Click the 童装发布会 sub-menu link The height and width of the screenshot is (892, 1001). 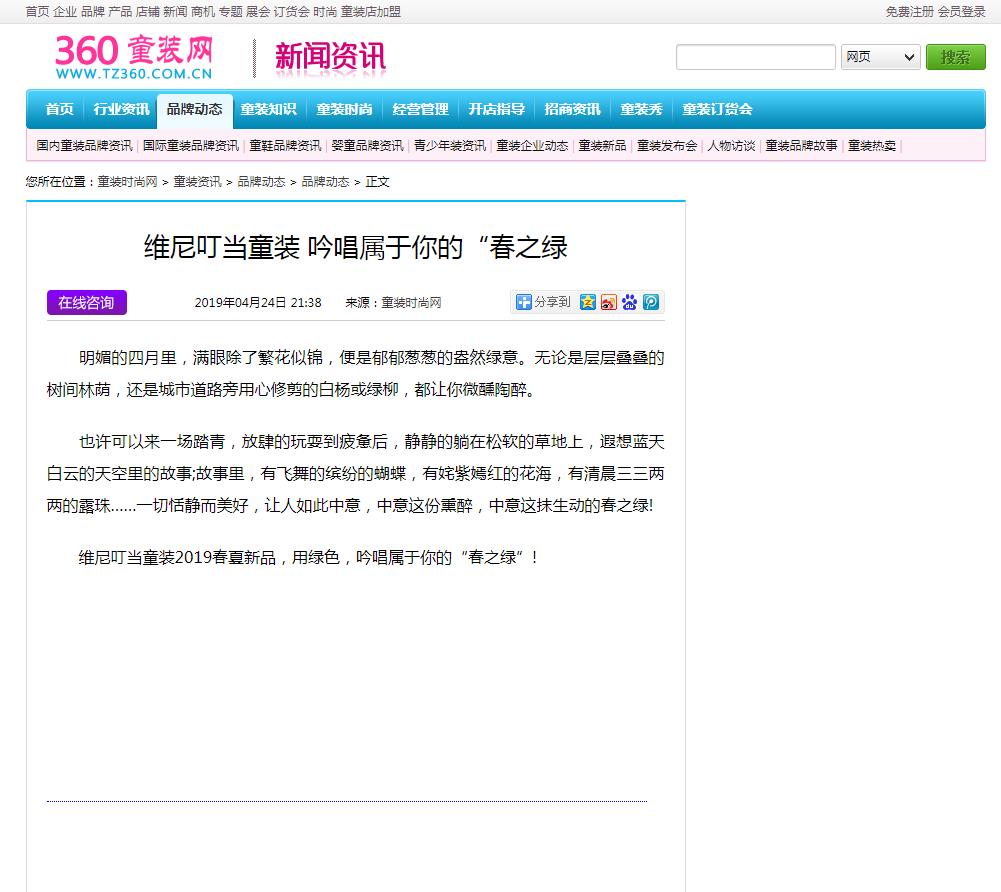(667, 146)
